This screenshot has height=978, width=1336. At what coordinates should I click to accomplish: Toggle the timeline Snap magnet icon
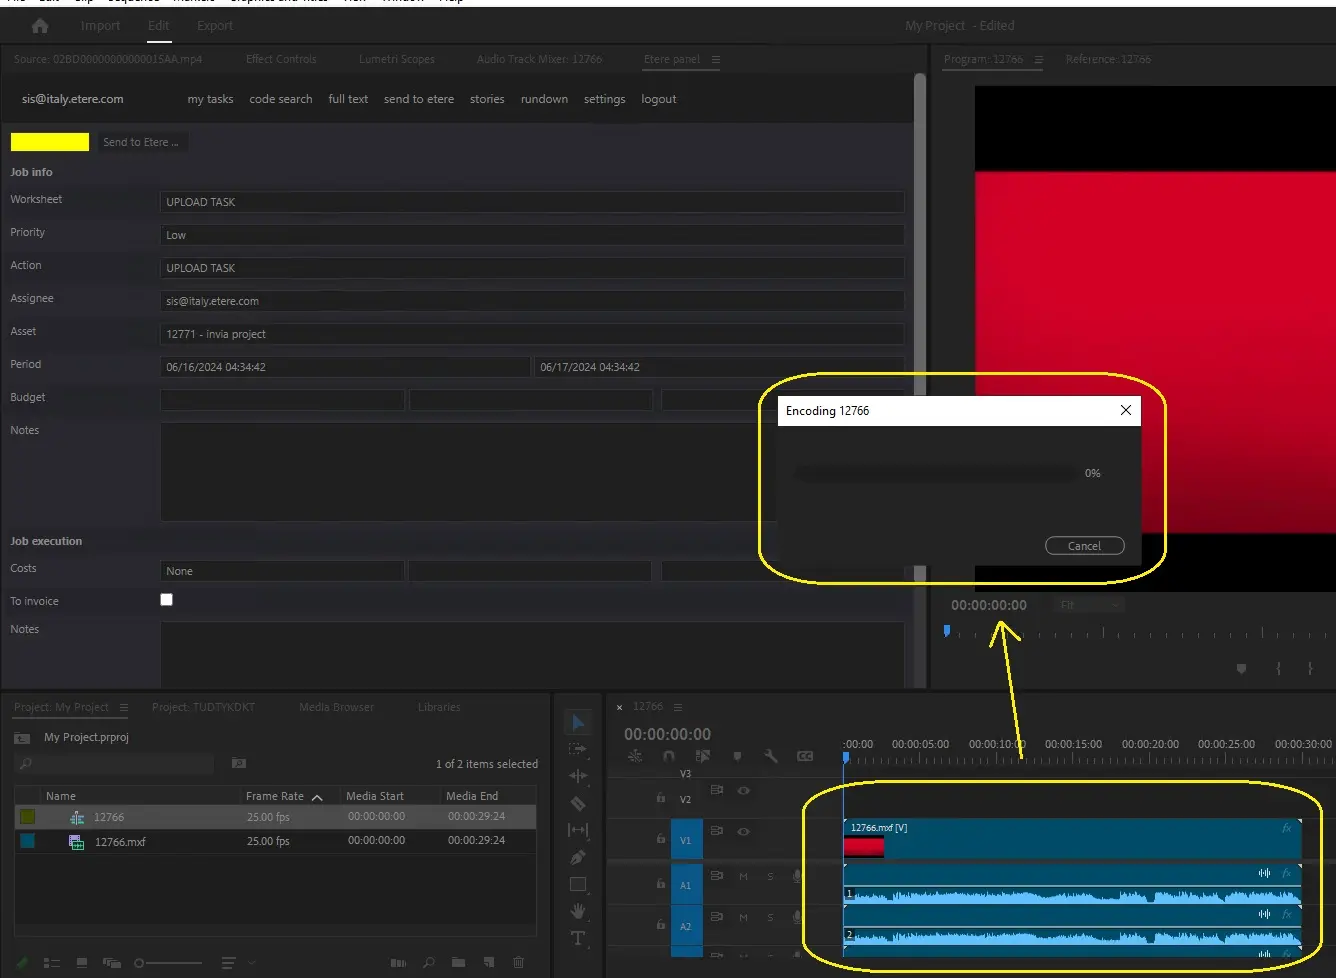coord(669,756)
